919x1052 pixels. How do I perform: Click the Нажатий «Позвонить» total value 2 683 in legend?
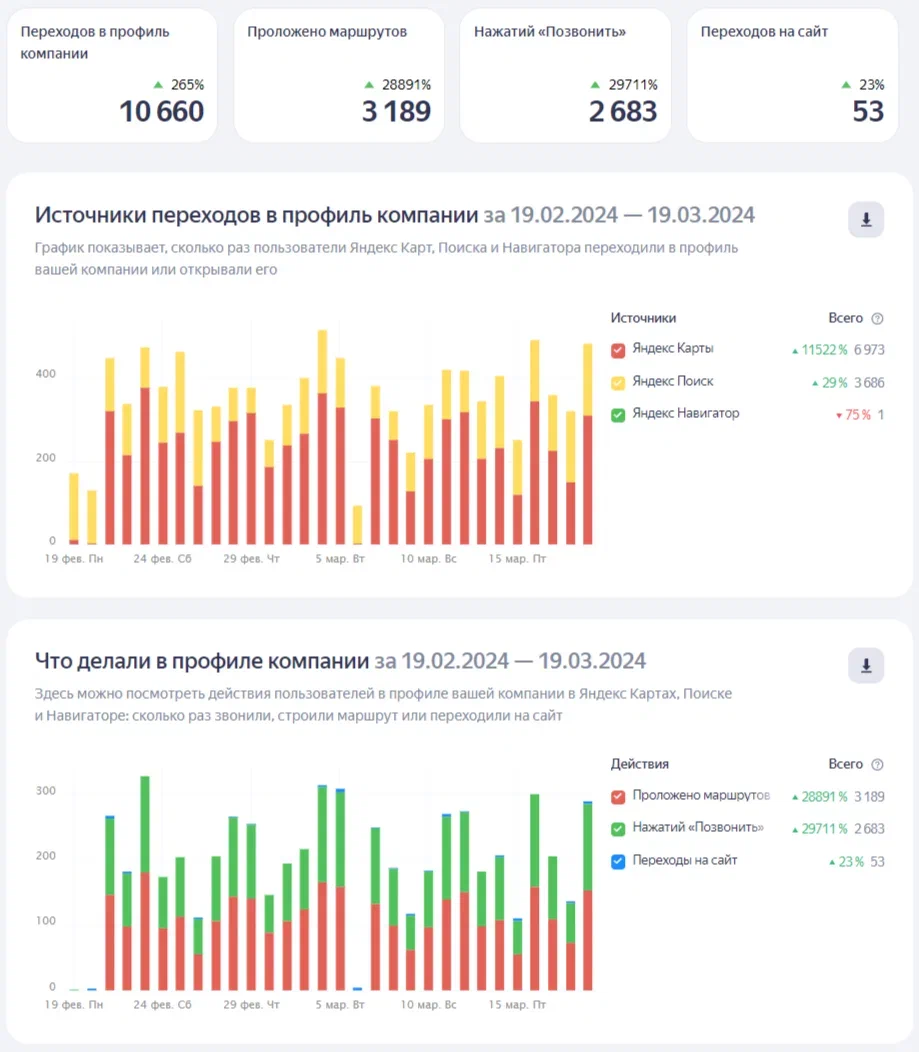(869, 829)
